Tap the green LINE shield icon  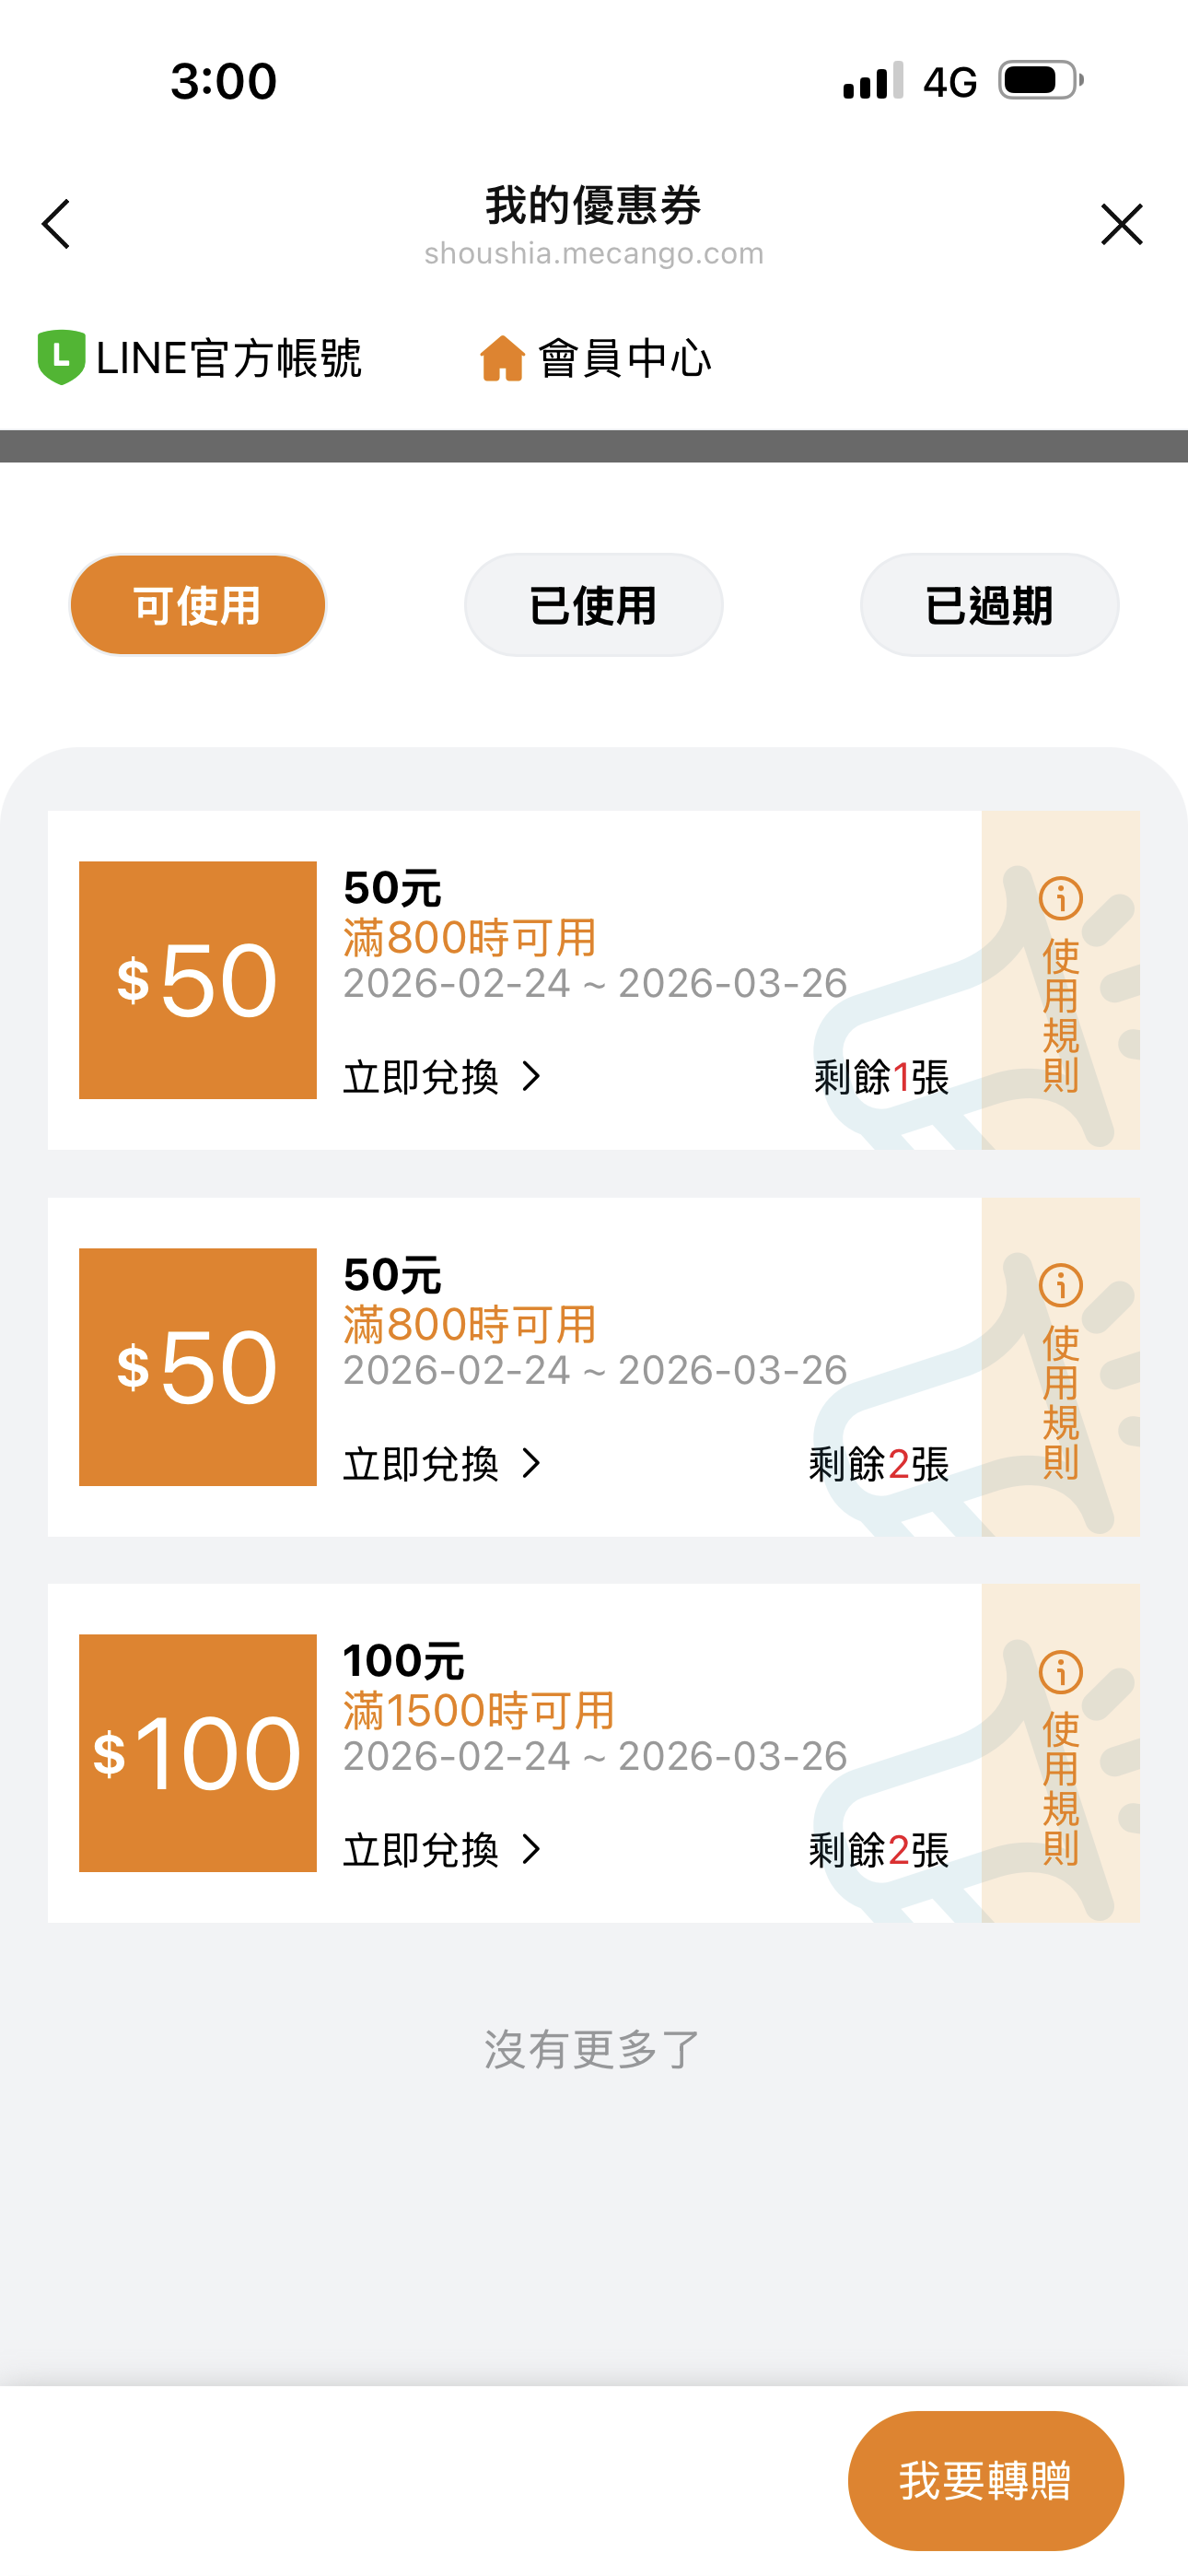pos(61,357)
